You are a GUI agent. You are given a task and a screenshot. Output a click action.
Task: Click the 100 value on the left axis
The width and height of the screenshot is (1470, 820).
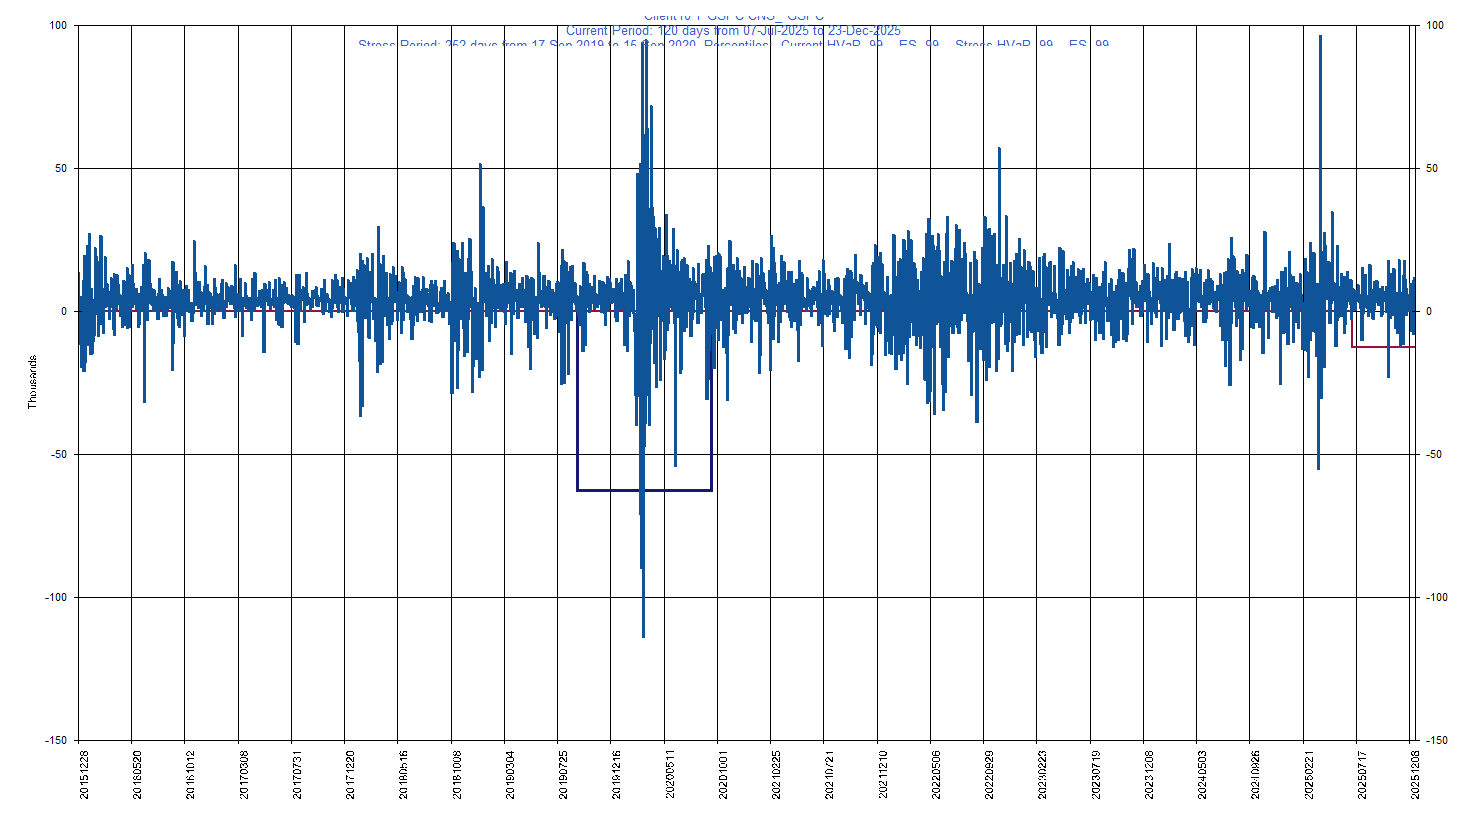(56, 26)
